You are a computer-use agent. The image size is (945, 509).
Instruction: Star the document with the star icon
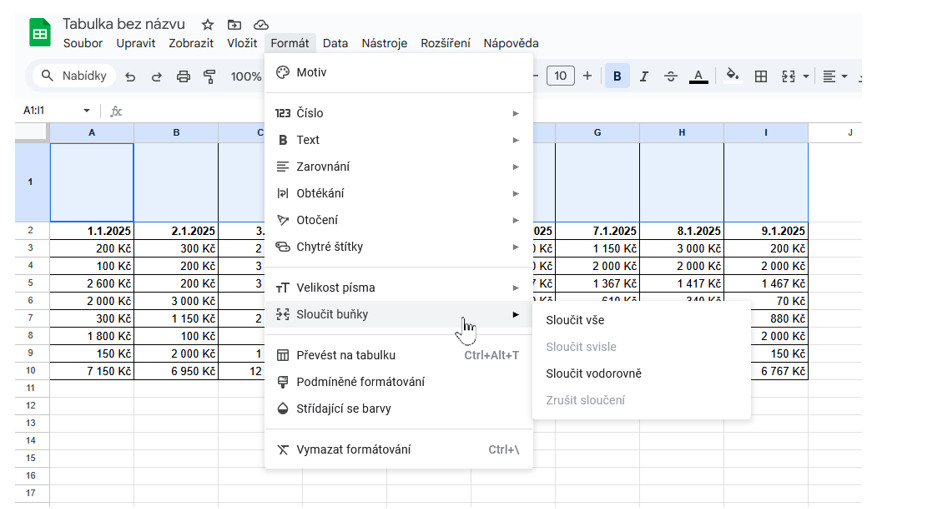[207, 24]
